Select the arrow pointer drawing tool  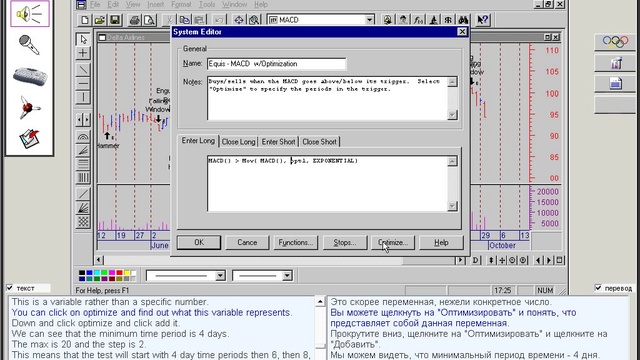click(83, 39)
